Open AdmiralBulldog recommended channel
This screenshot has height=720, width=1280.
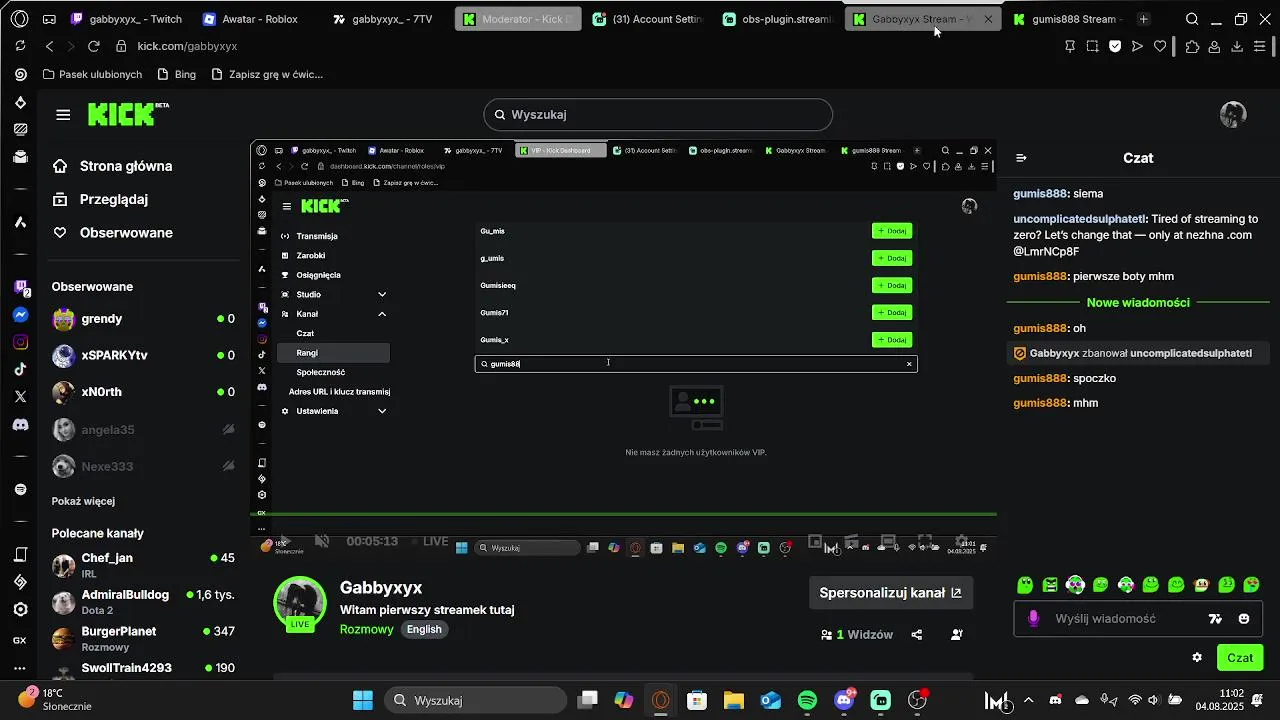tap(143, 602)
